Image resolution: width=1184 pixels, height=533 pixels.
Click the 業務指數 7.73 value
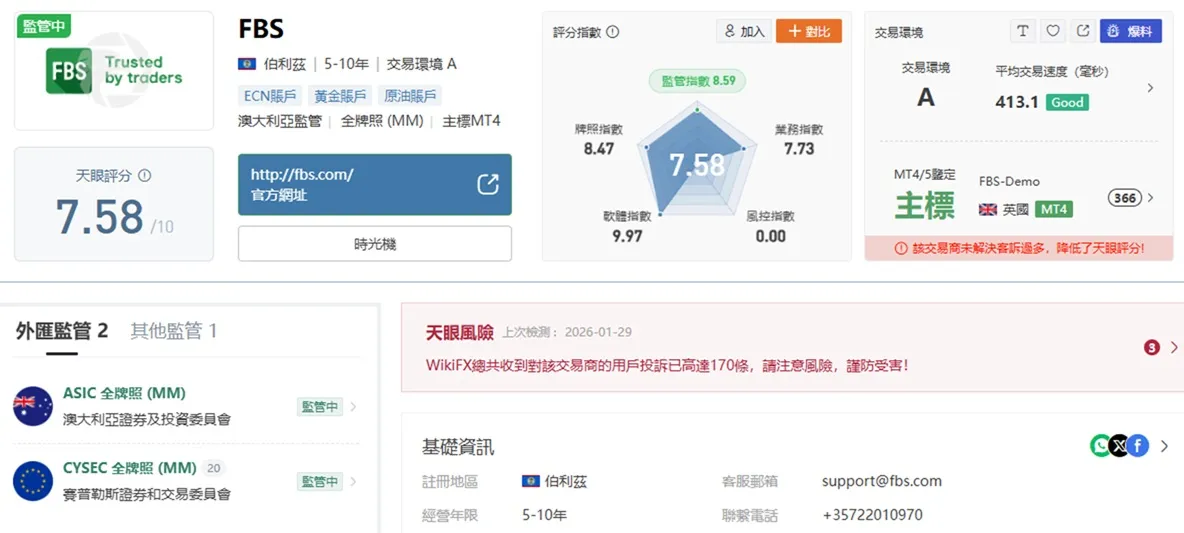pyautogui.click(x=799, y=148)
